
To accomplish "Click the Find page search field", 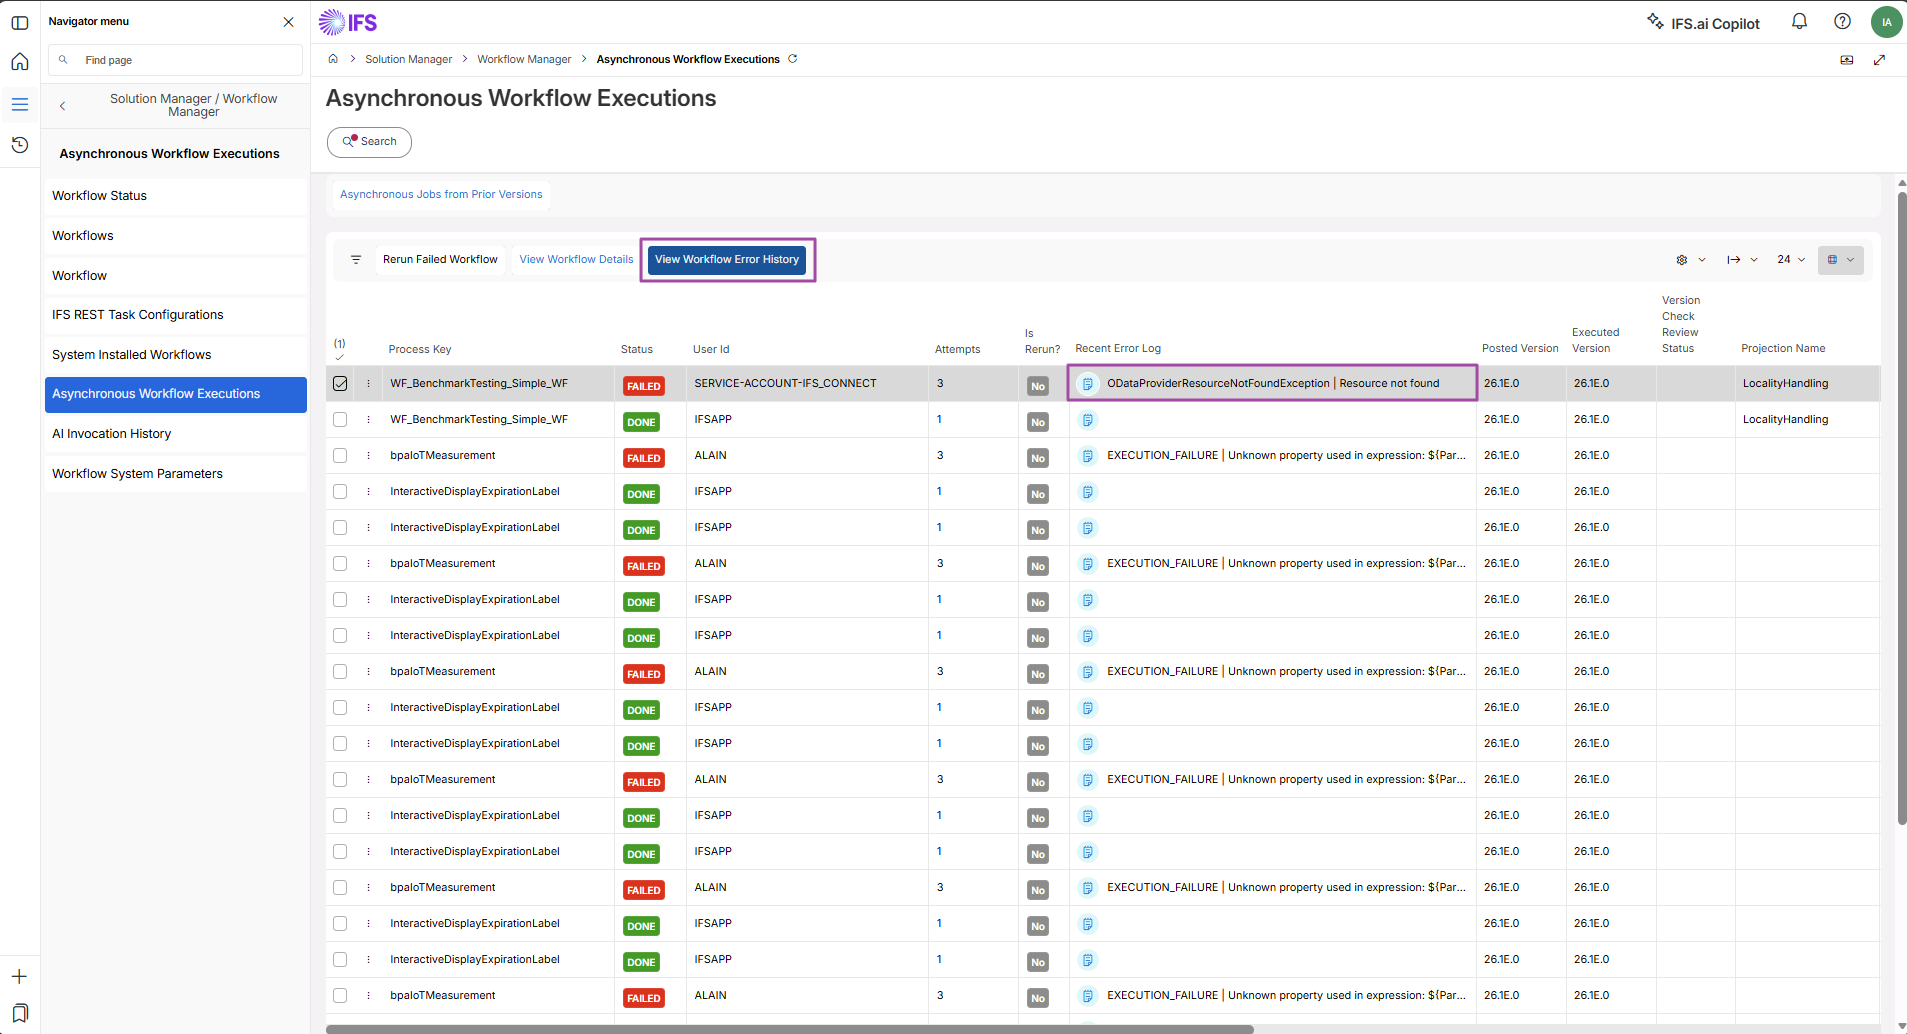I will tap(176, 60).
